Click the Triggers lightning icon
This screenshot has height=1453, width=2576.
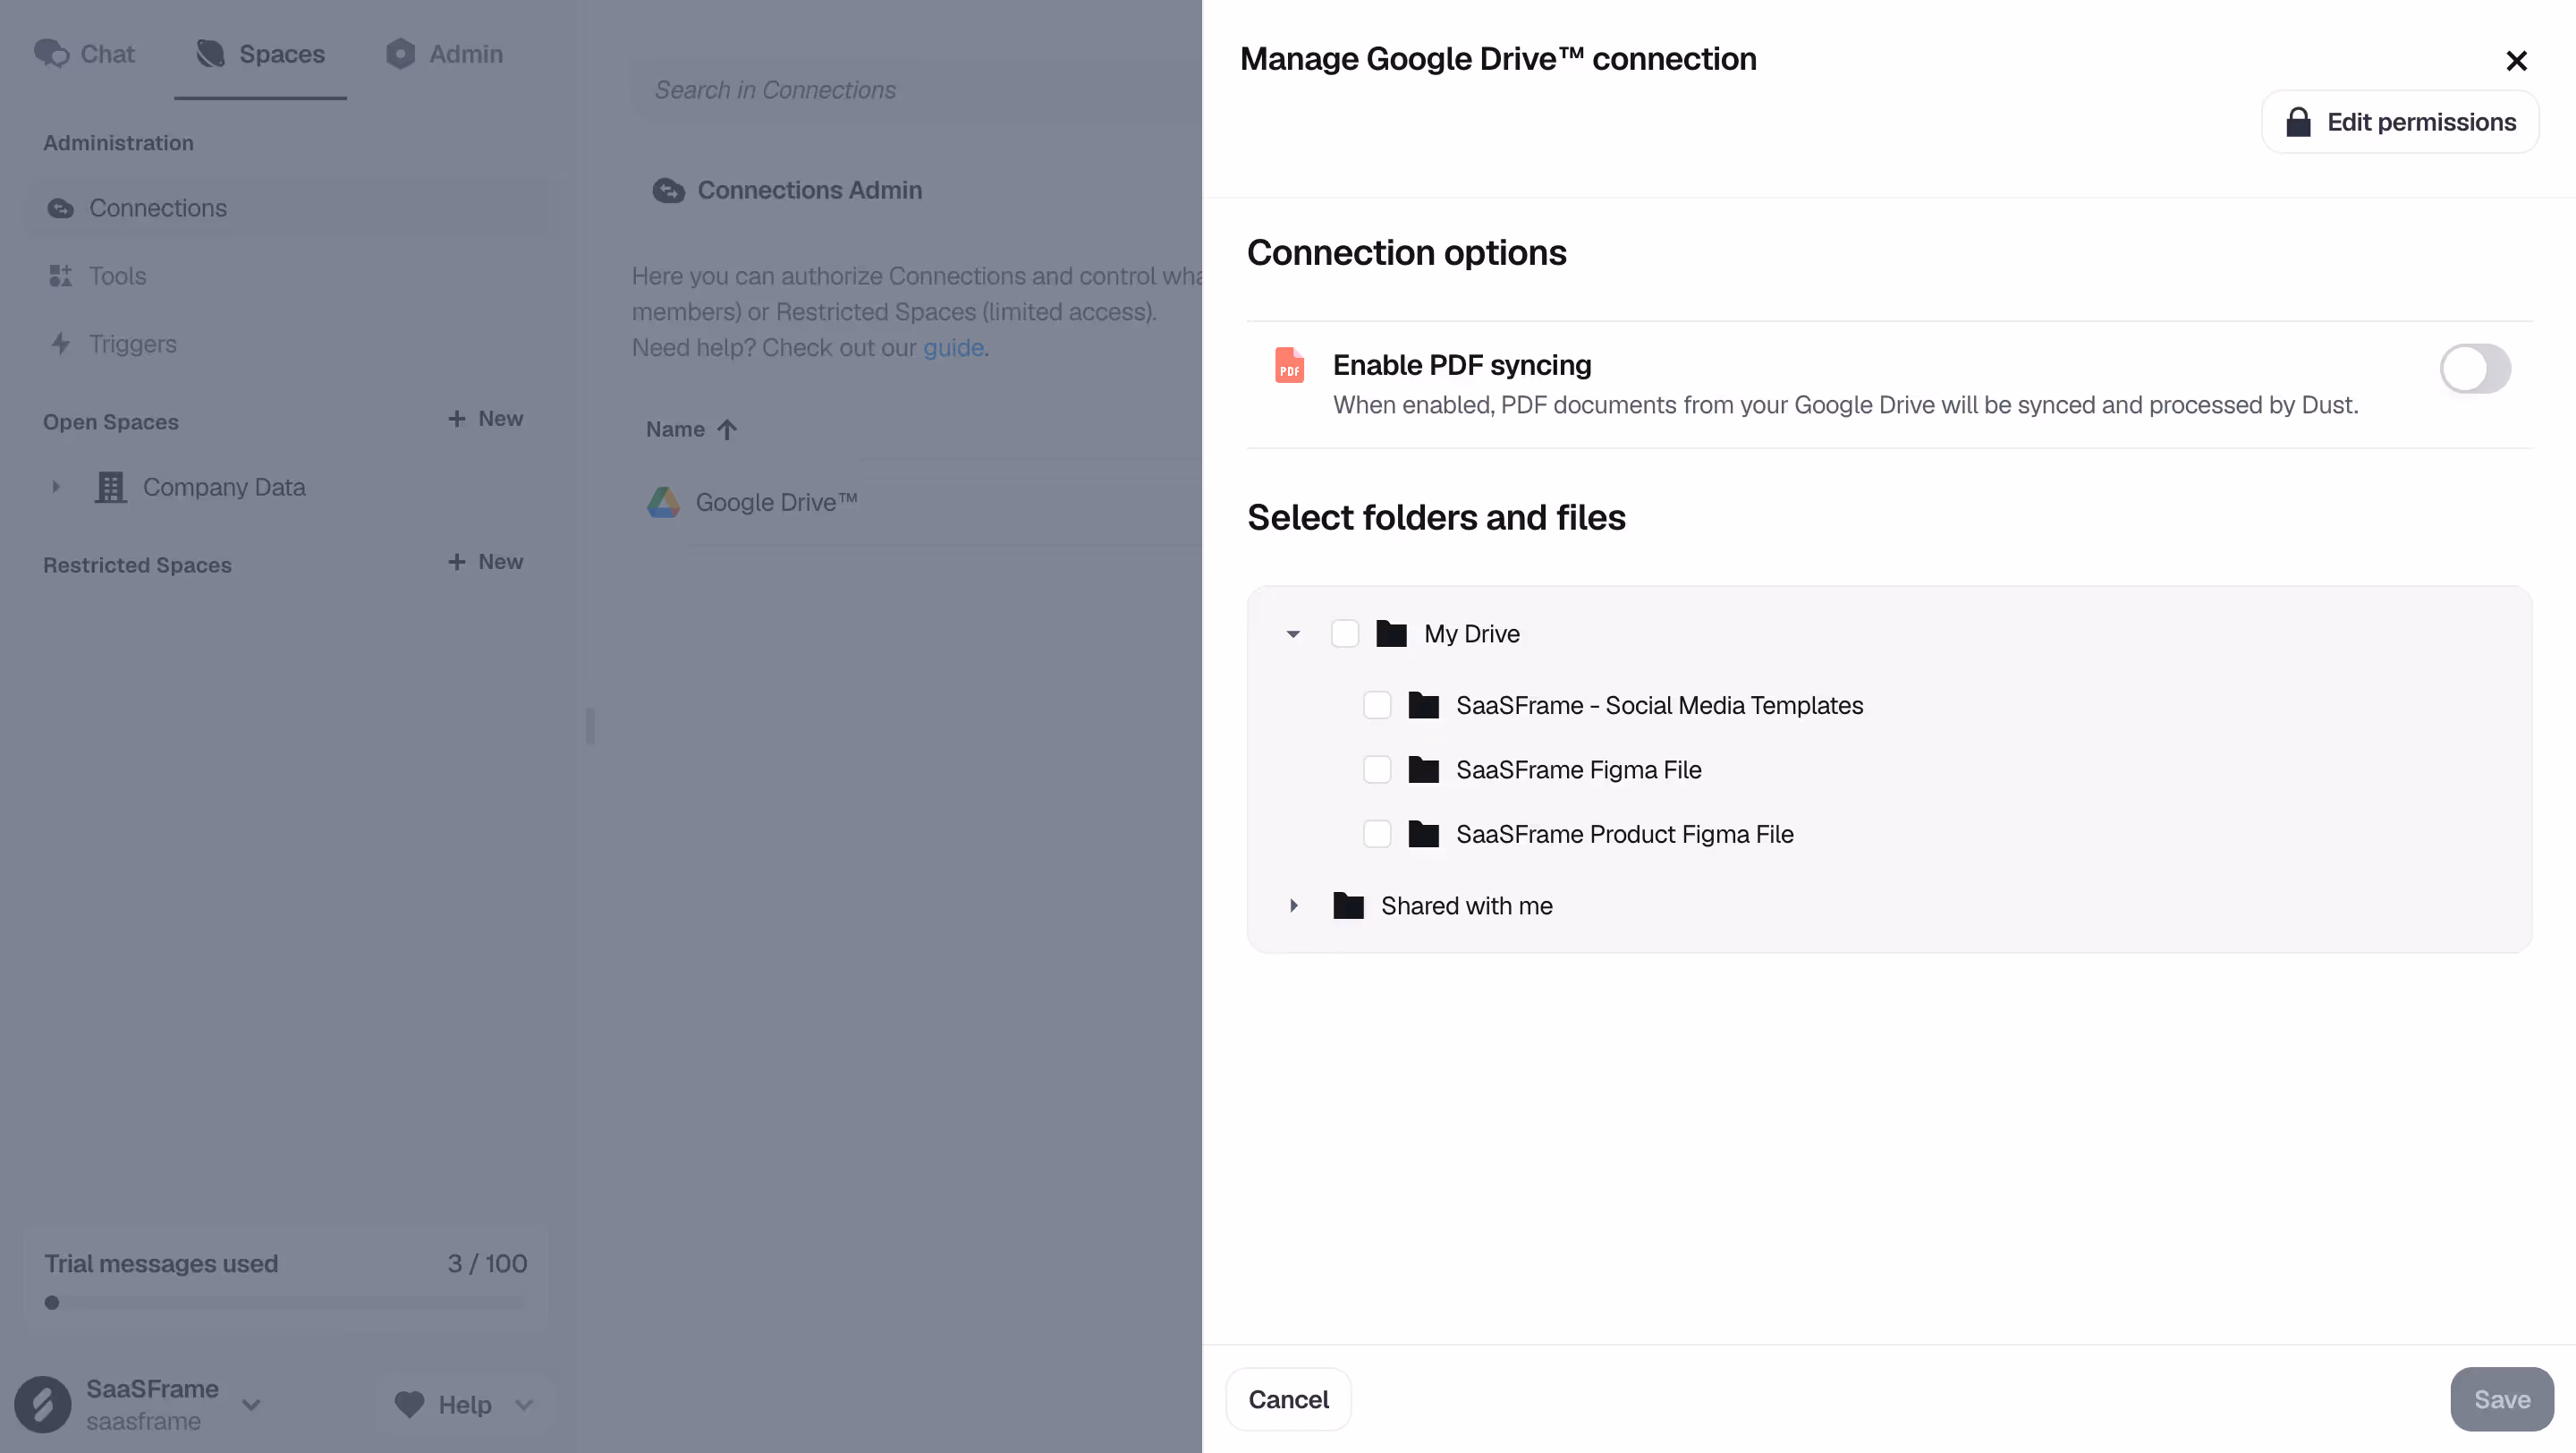point(61,344)
